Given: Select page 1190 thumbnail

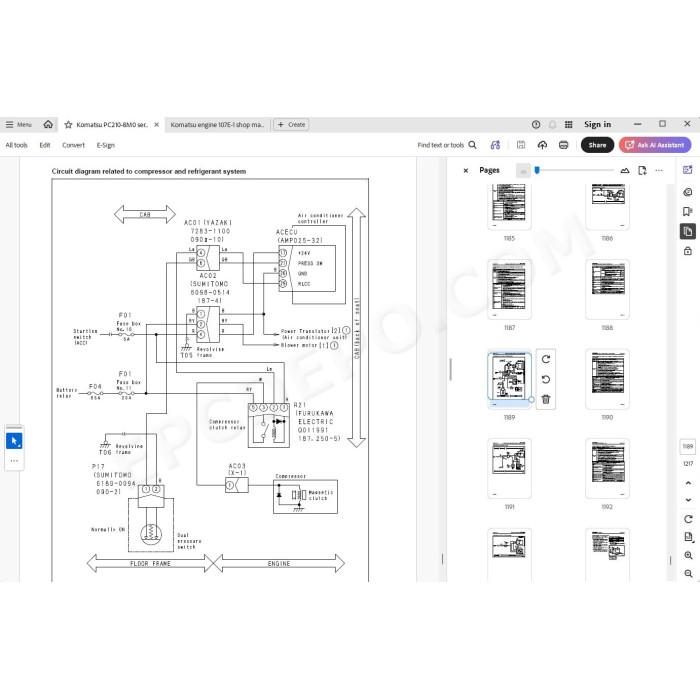Looking at the screenshot, I should (x=607, y=379).
